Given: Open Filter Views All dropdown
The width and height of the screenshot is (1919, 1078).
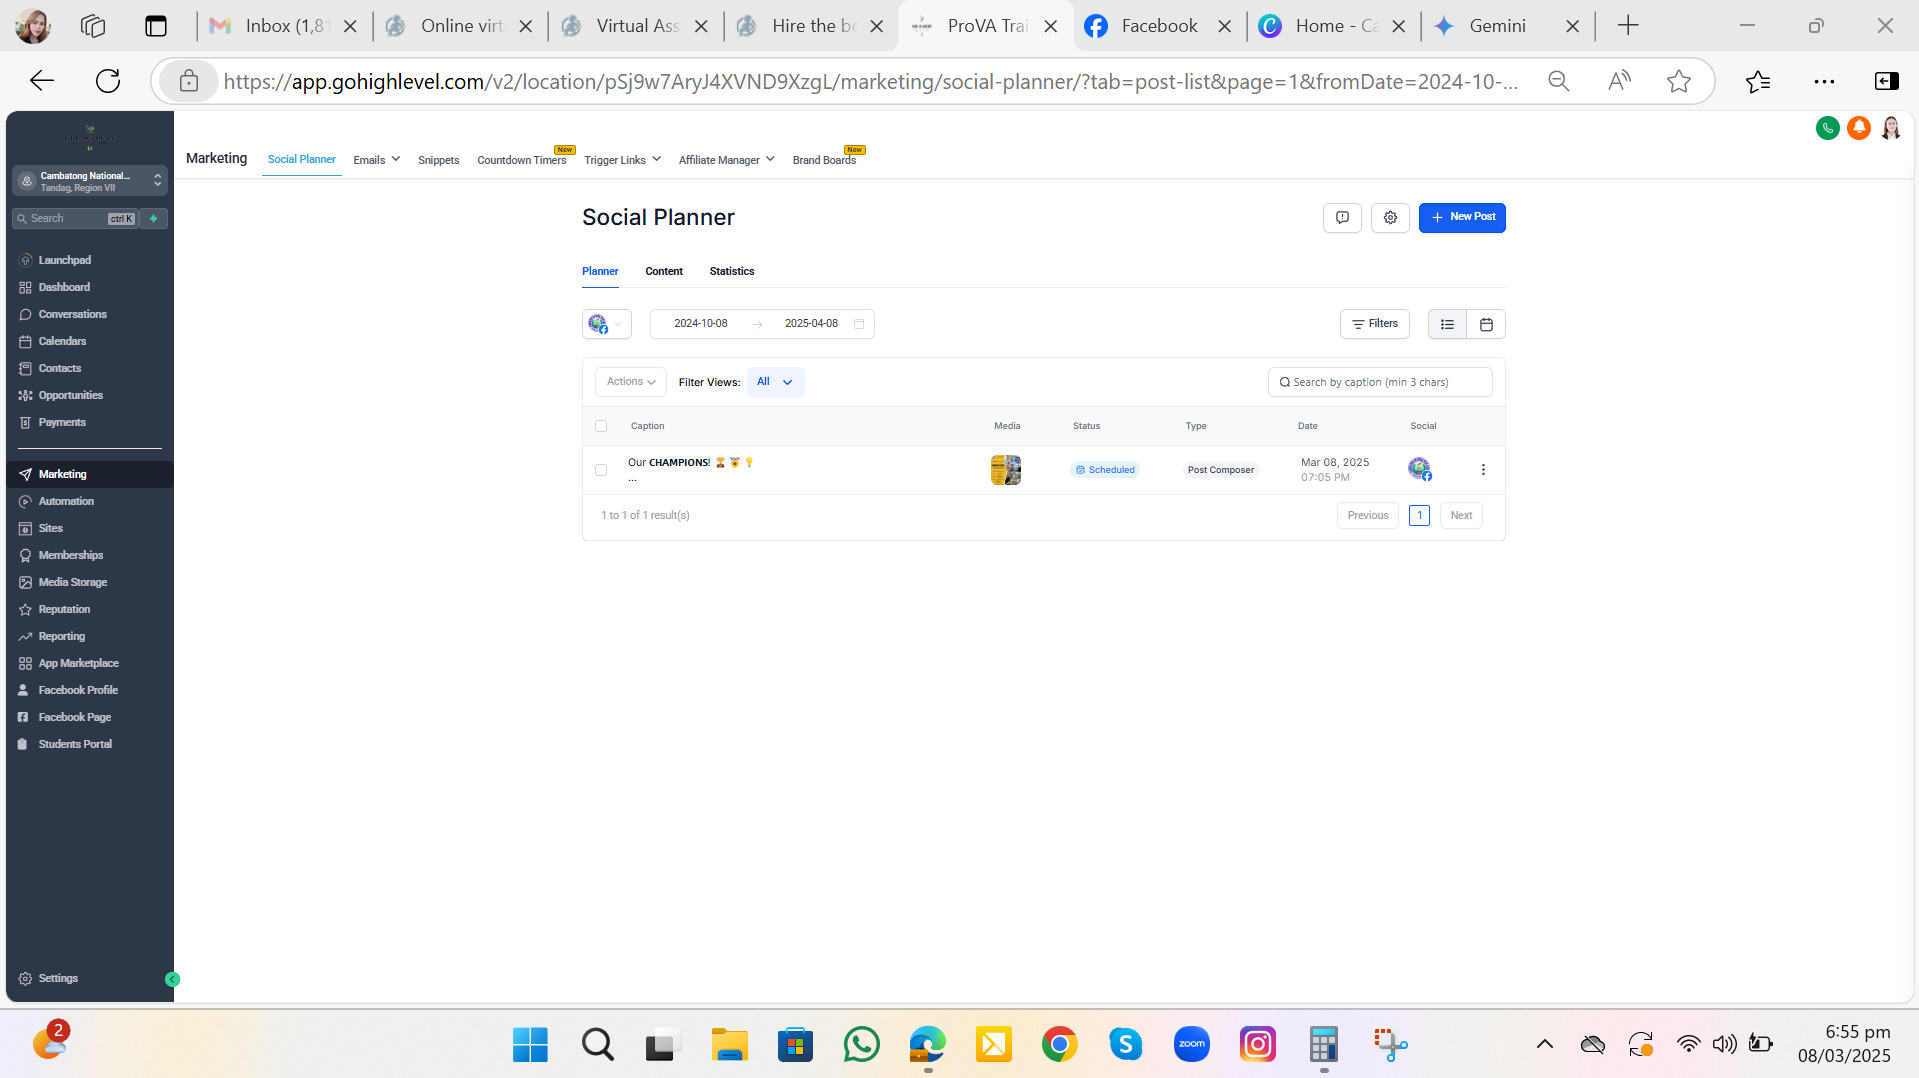Looking at the screenshot, I should (x=775, y=382).
